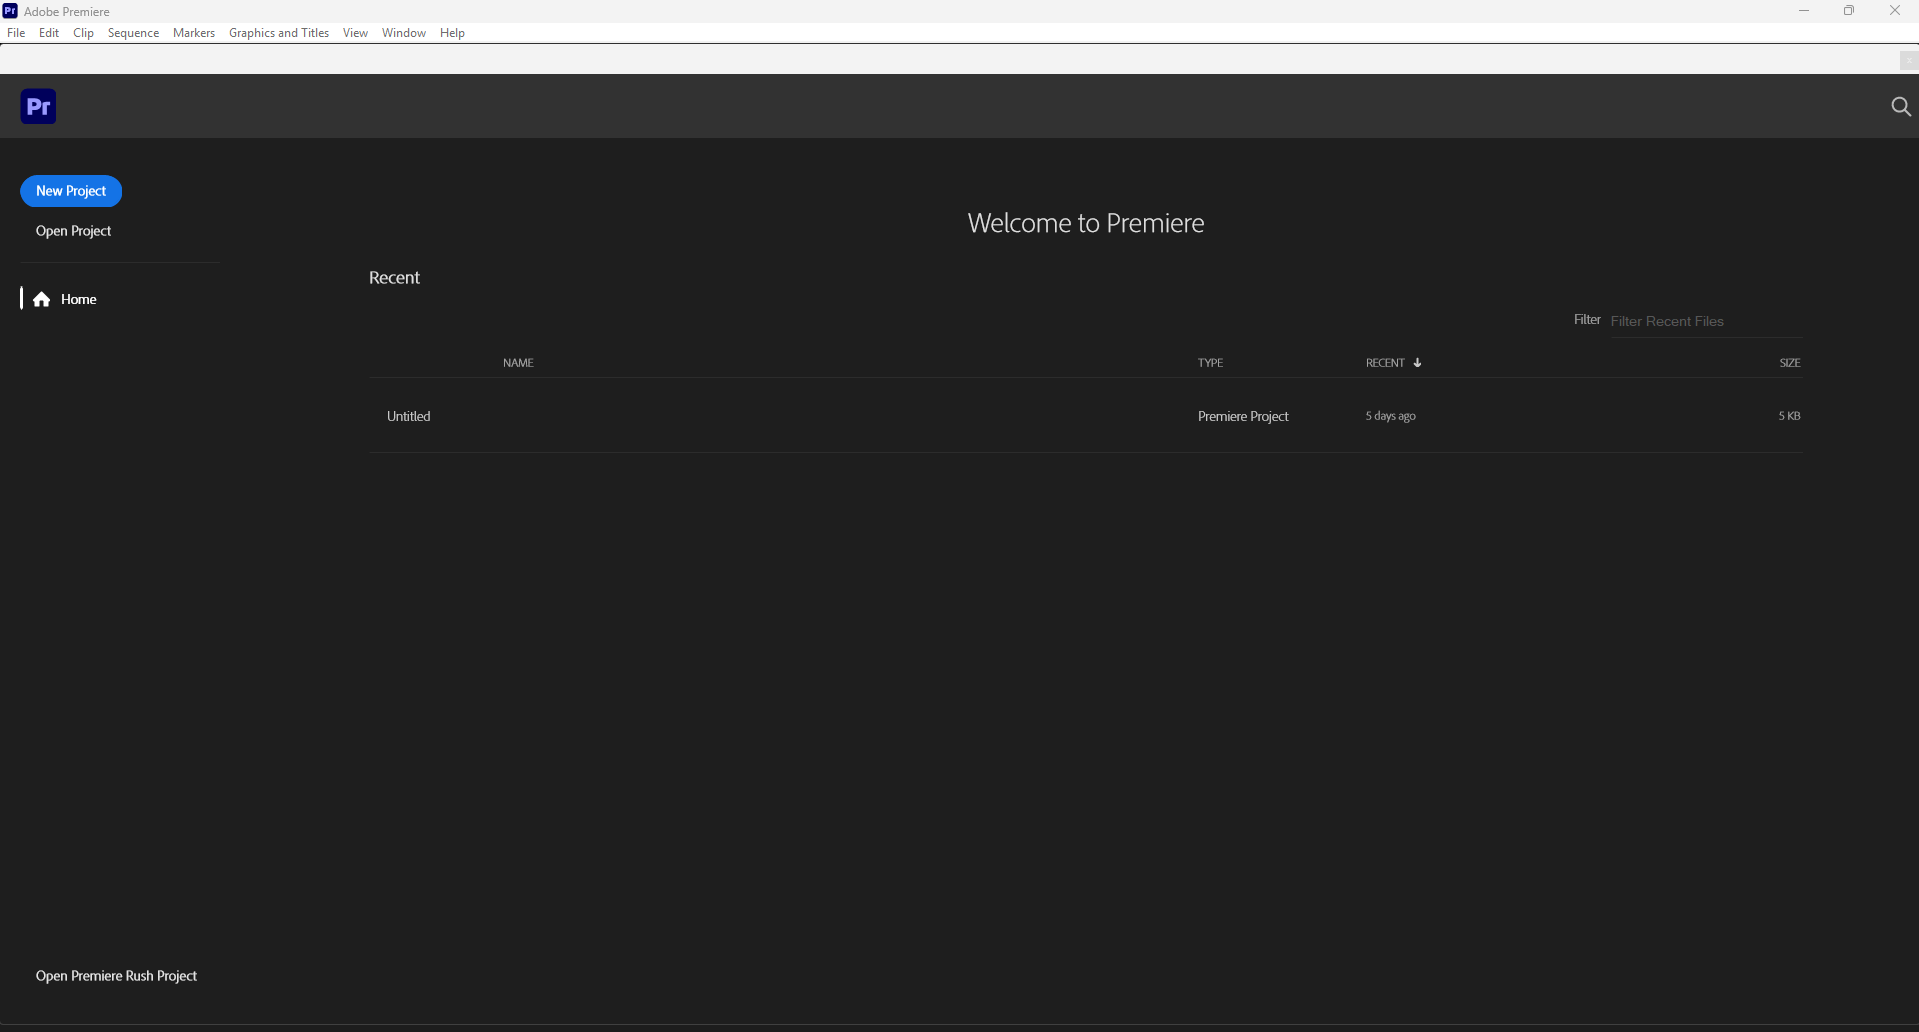Click the Adobe Premiere title bar icon

(x=10, y=11)
